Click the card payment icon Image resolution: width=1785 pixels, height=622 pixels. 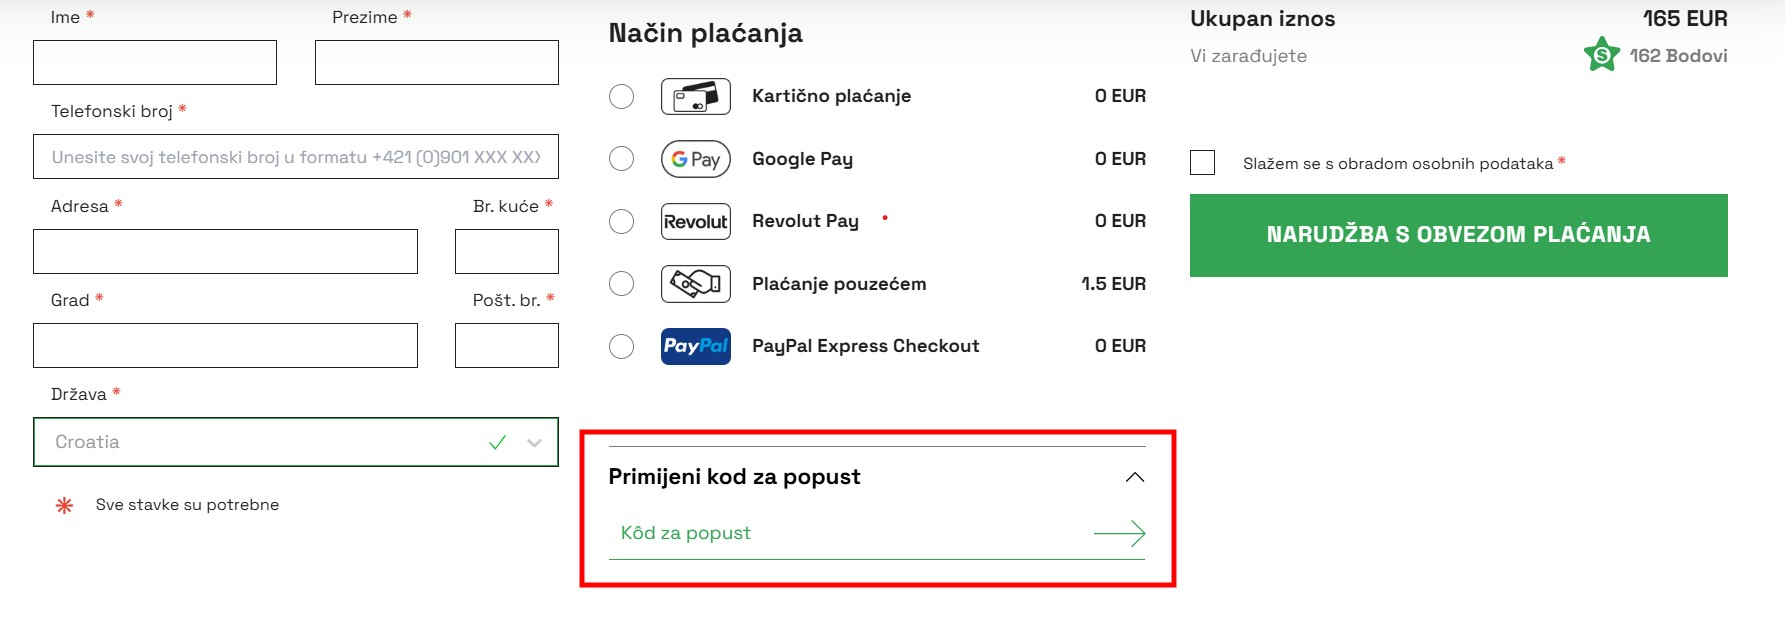tap(695, 97)
